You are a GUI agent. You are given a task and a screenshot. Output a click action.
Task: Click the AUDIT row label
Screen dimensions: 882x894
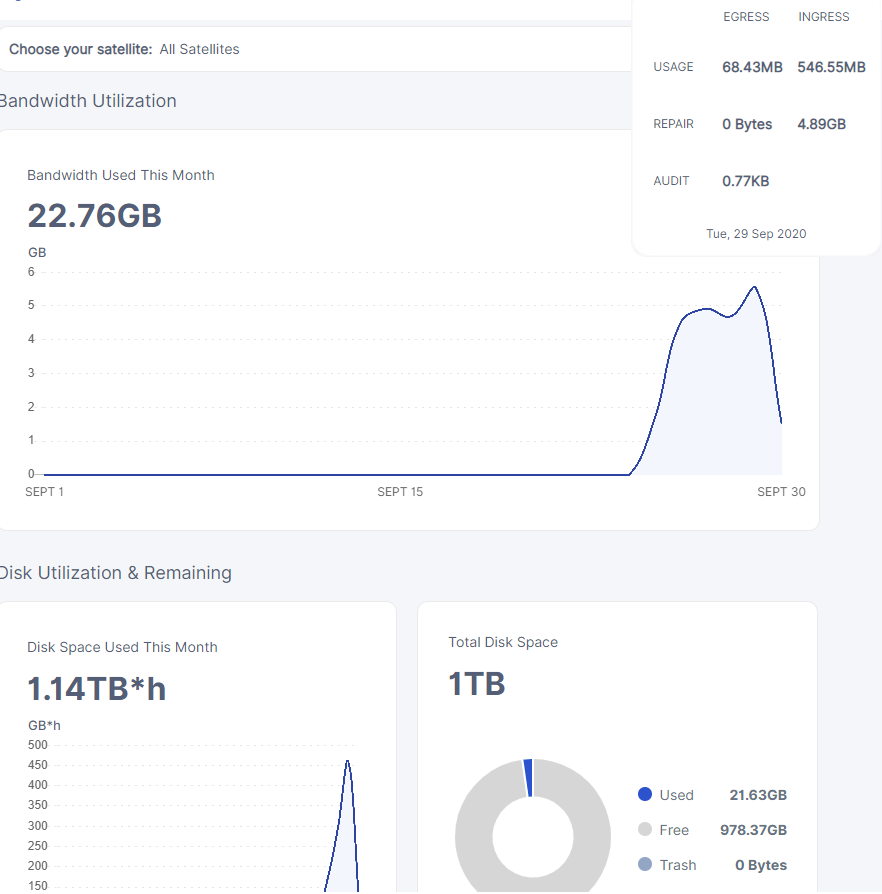[x=671, y=181]
